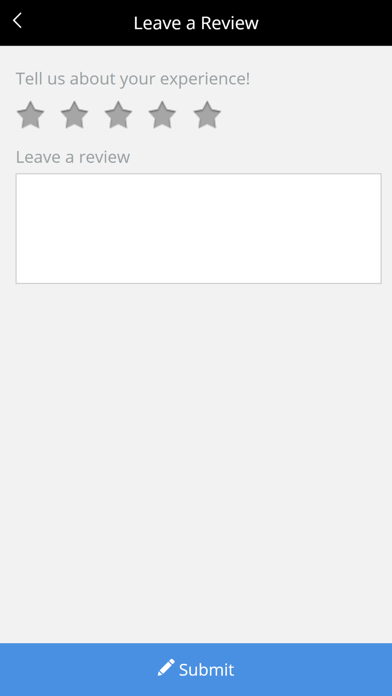Click the "Leave a review" field label
This screenshot has width=392, height=696.
pos(73,157)
